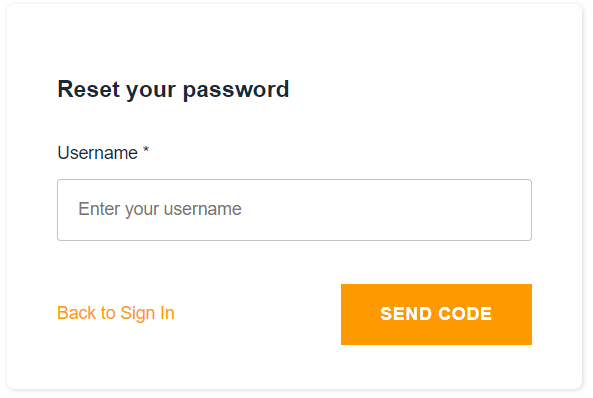This screenshot has height=398, width=593.
Task: Click the SEND CODE button label text
Action: pos(436,314)
